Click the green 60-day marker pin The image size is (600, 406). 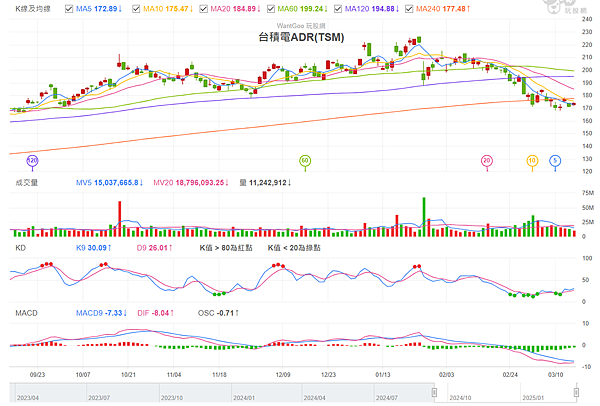click(305, 161)
